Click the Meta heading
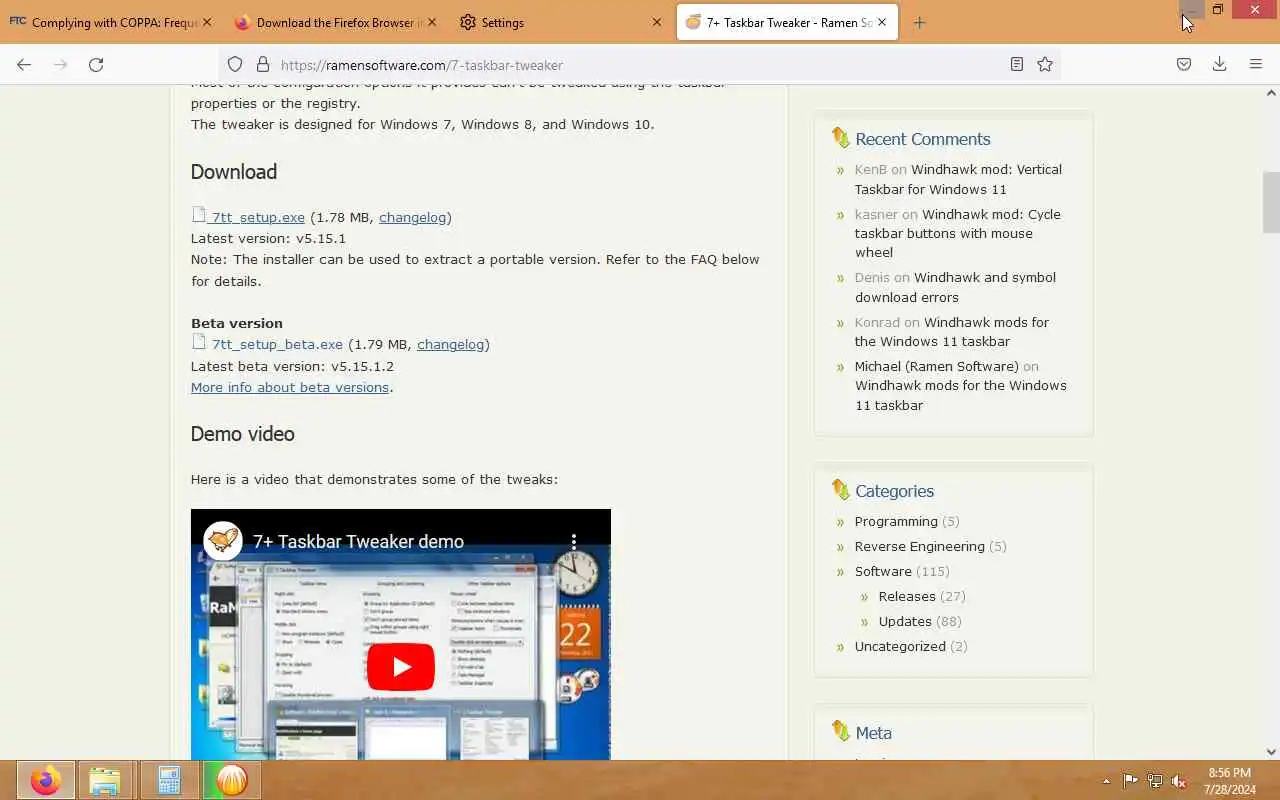The height and width of the screenshot is (800, 1280). 873,733
